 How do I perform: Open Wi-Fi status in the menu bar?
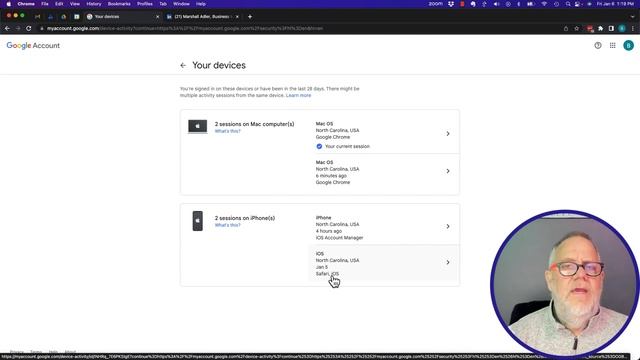tap(544, 4)
